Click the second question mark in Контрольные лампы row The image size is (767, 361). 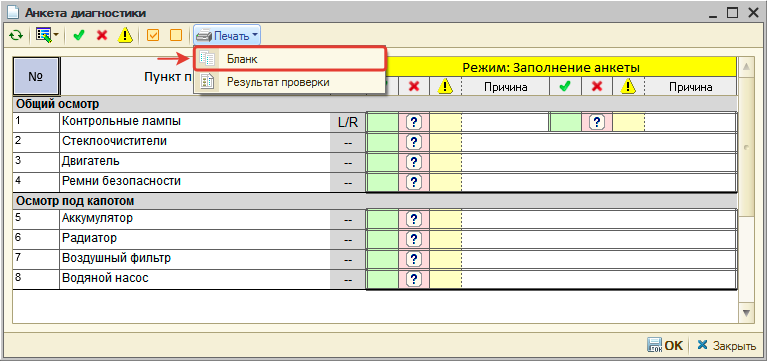[x=597, y=122]
